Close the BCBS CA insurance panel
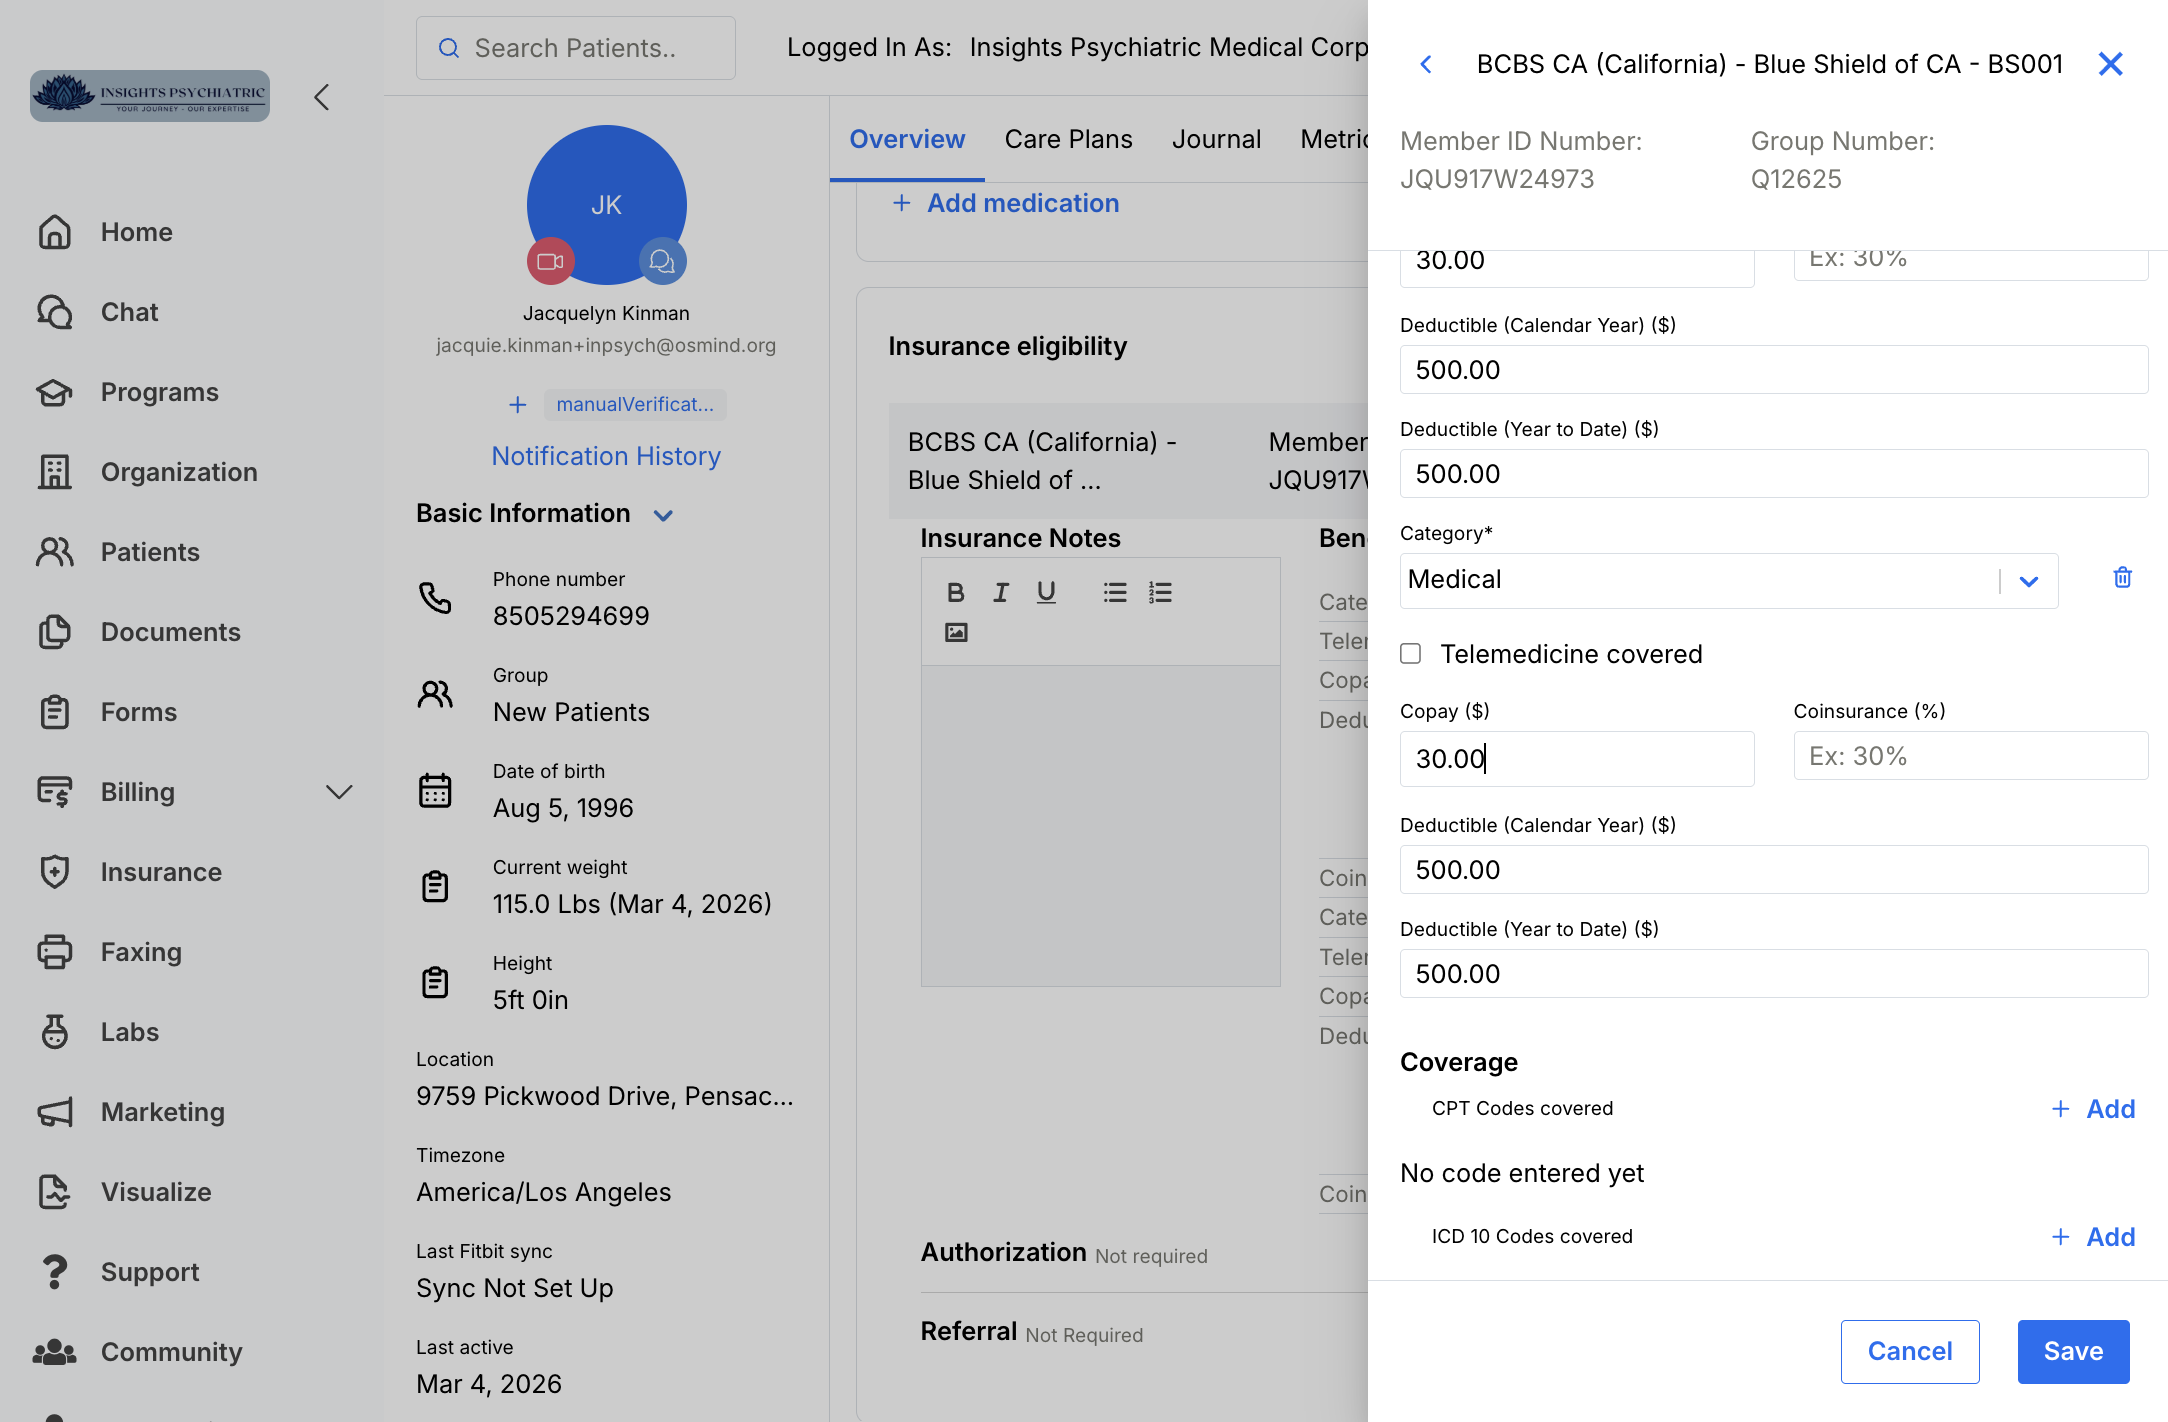 pos(2110,64)
